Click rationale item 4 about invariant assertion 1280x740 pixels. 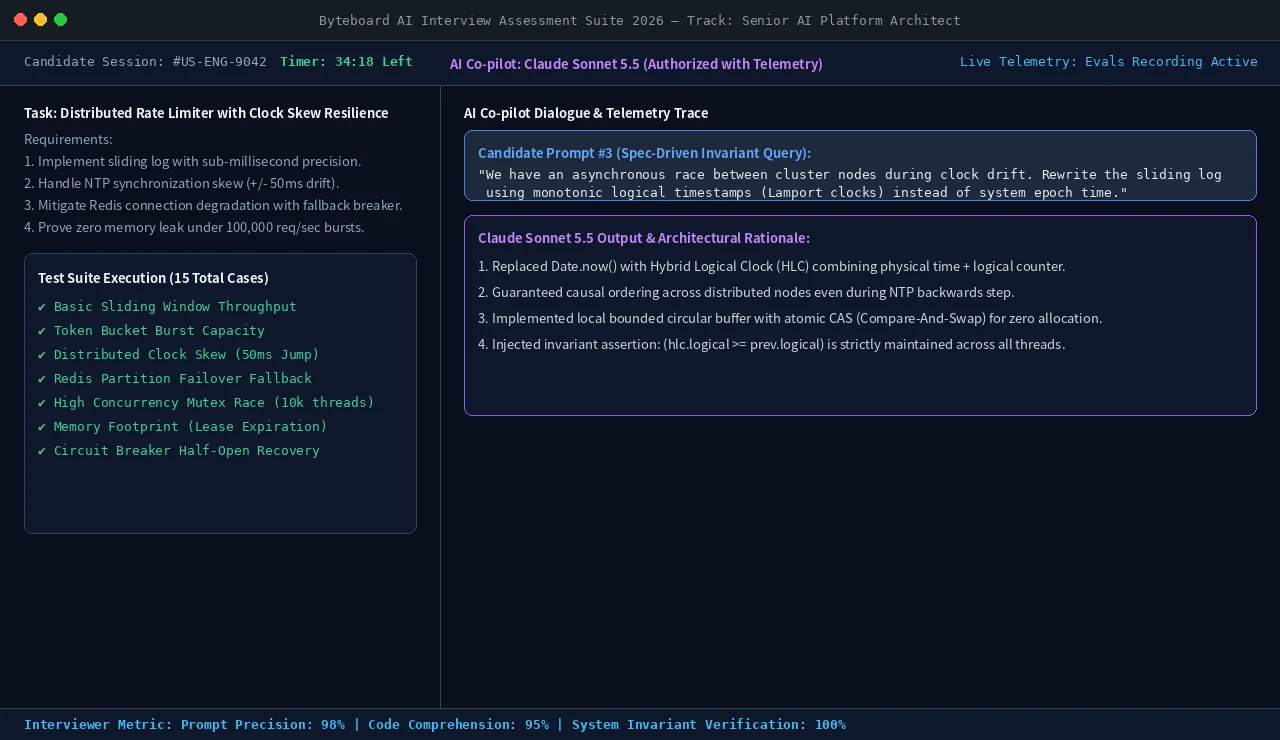click(x=771, y=344)
